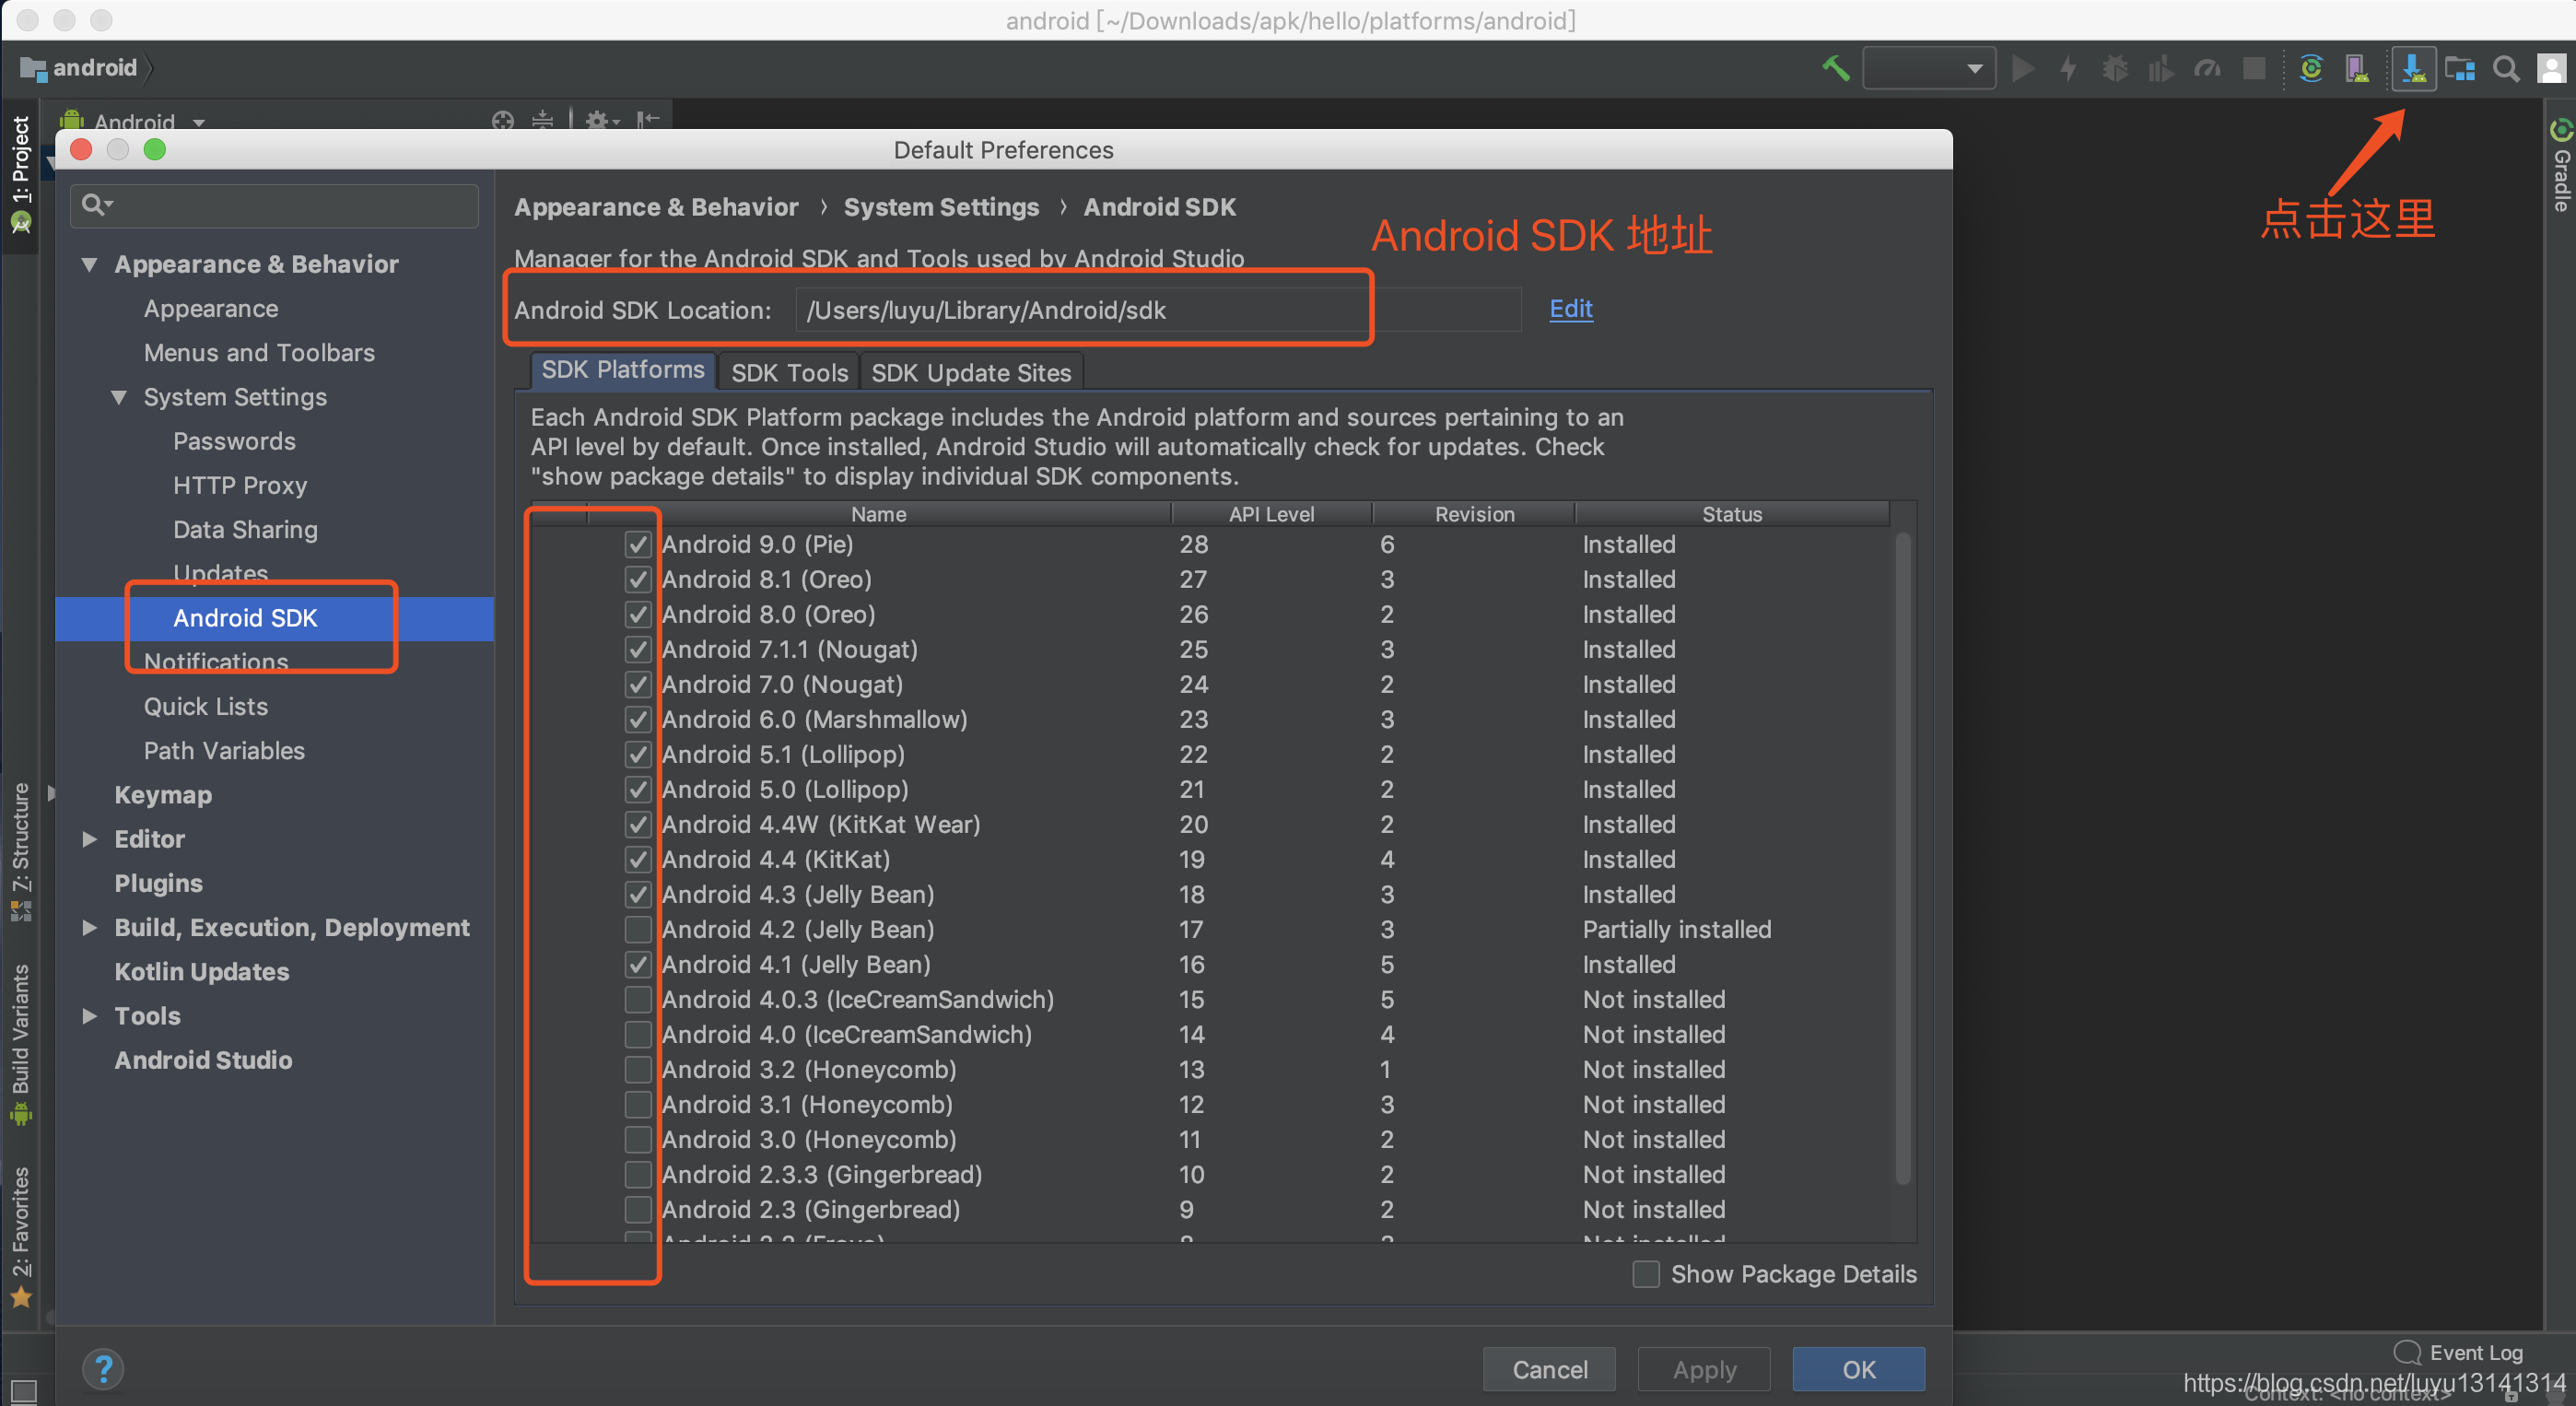Screen dimensions: 2576x1406
Task: Select Menus and Toolbars
Action: pos(259,352)
